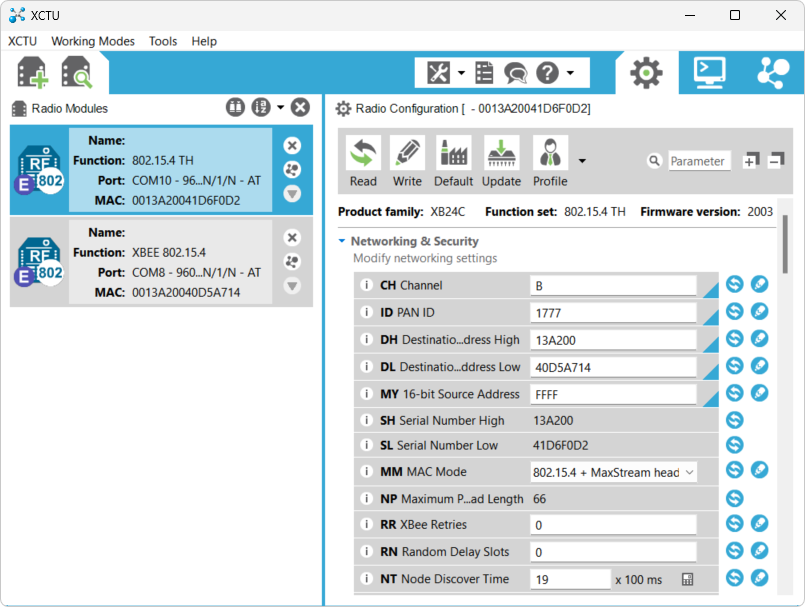Open the Tools menu
The image size is (805, 607).
tap(163, 41)
